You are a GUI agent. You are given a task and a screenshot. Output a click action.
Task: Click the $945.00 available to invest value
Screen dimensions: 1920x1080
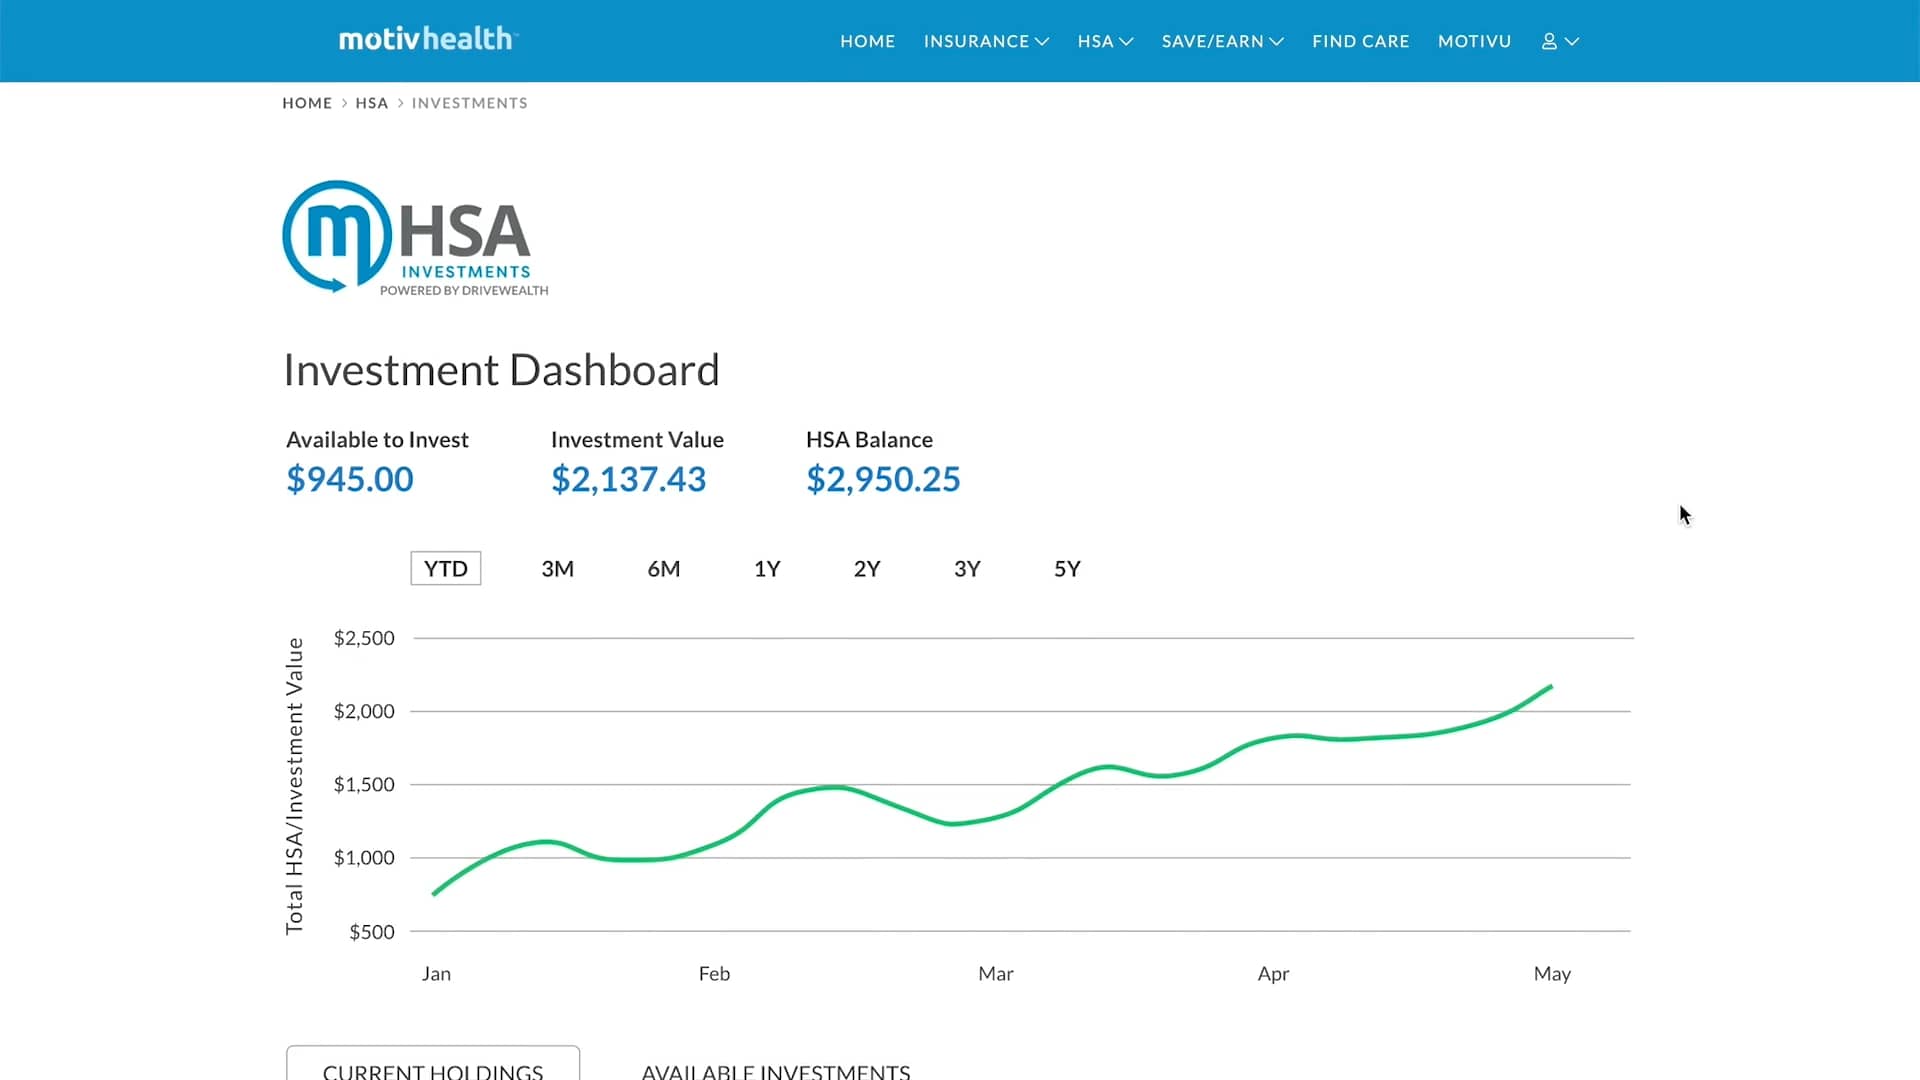pyautogui.click(x=350, y=479)
